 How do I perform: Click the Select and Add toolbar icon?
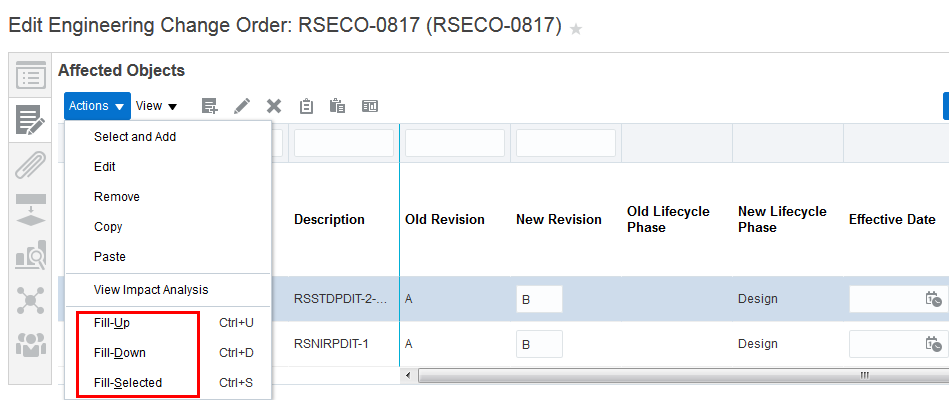tap(209, 106)
